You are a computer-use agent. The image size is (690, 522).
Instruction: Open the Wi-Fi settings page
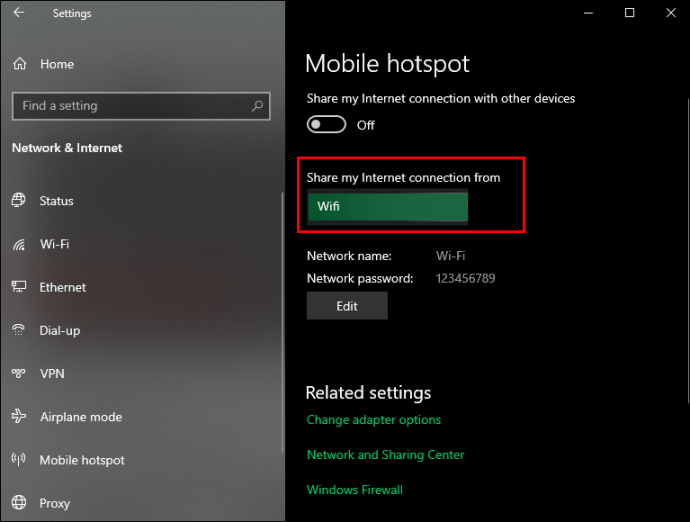click(55, 244)
